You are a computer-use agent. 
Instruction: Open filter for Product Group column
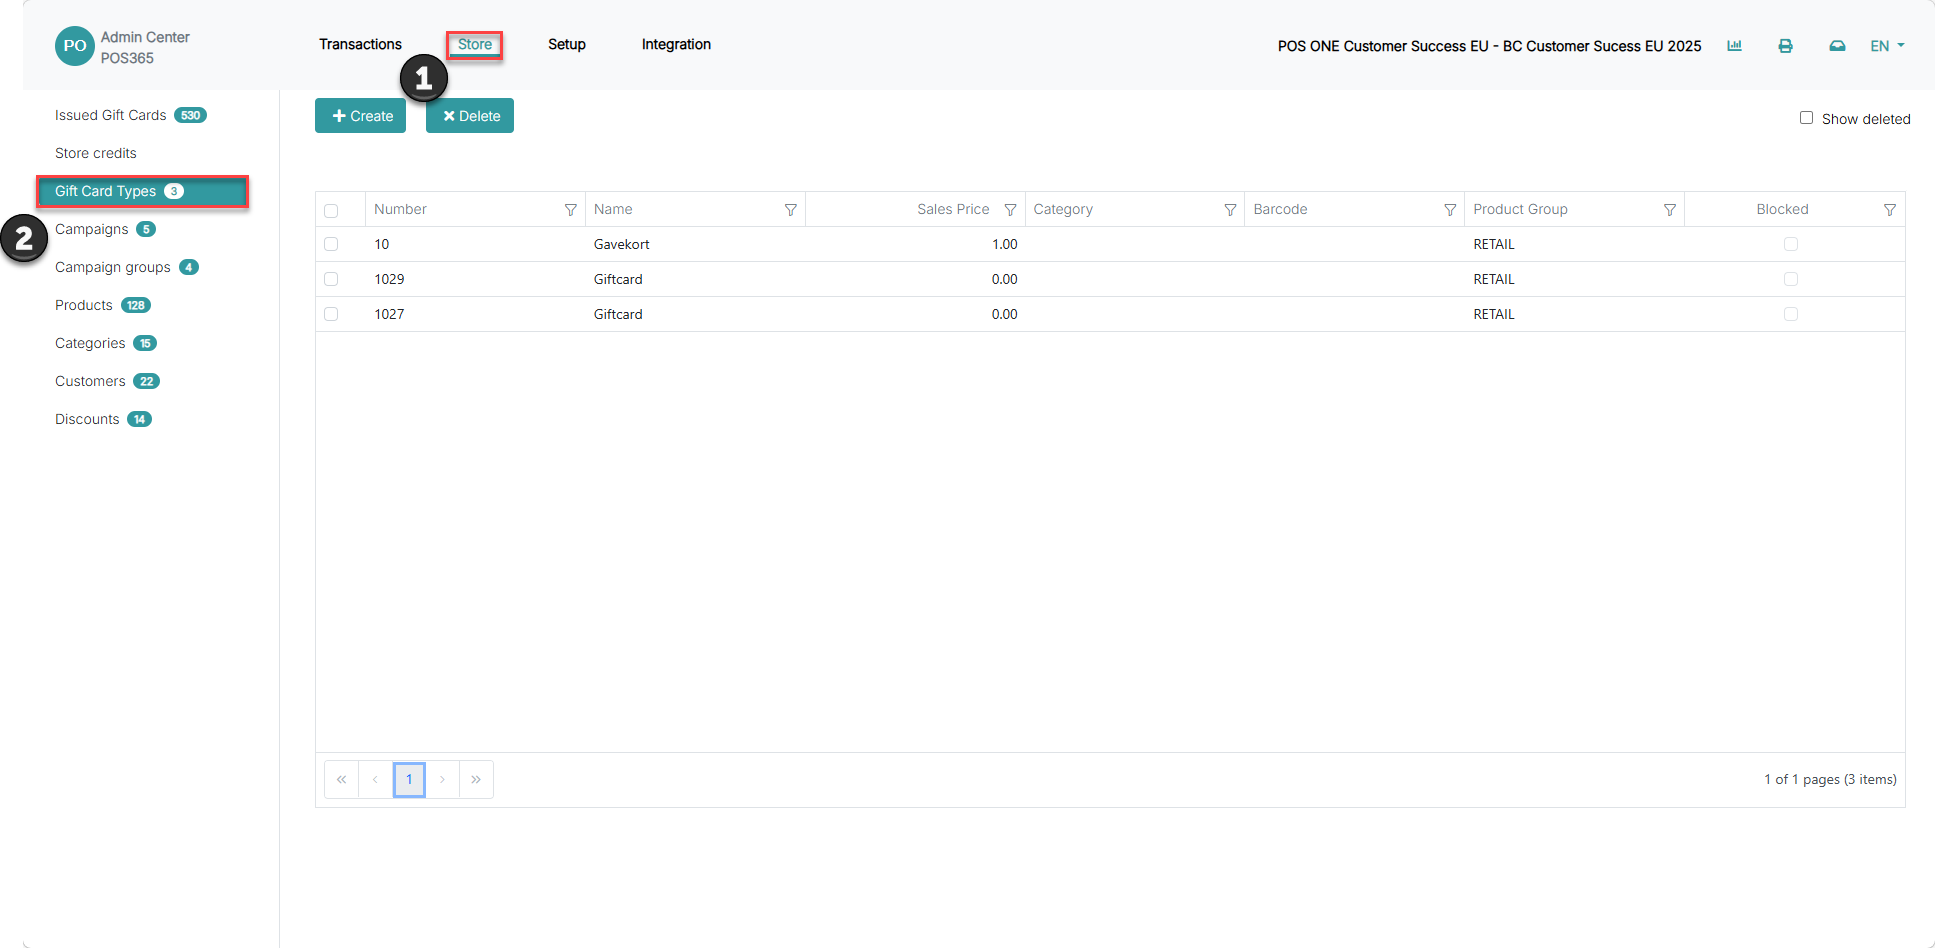coord(1670,210)
